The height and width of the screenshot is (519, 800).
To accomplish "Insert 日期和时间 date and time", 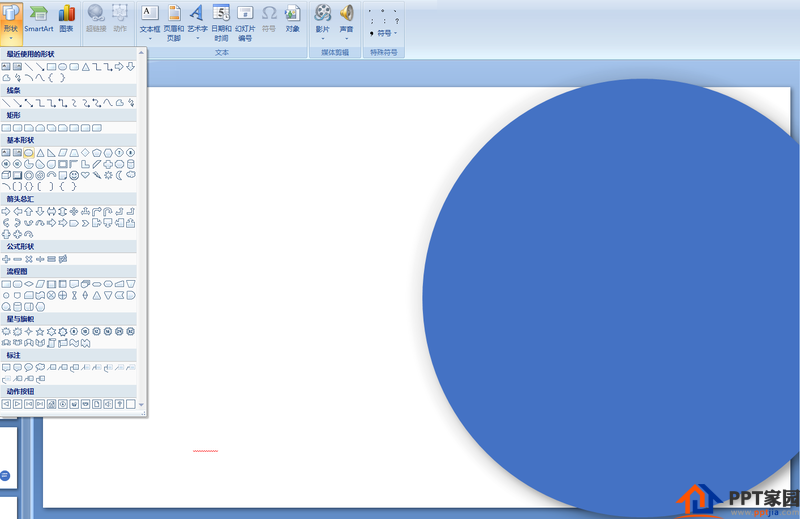I will point(221,23).
